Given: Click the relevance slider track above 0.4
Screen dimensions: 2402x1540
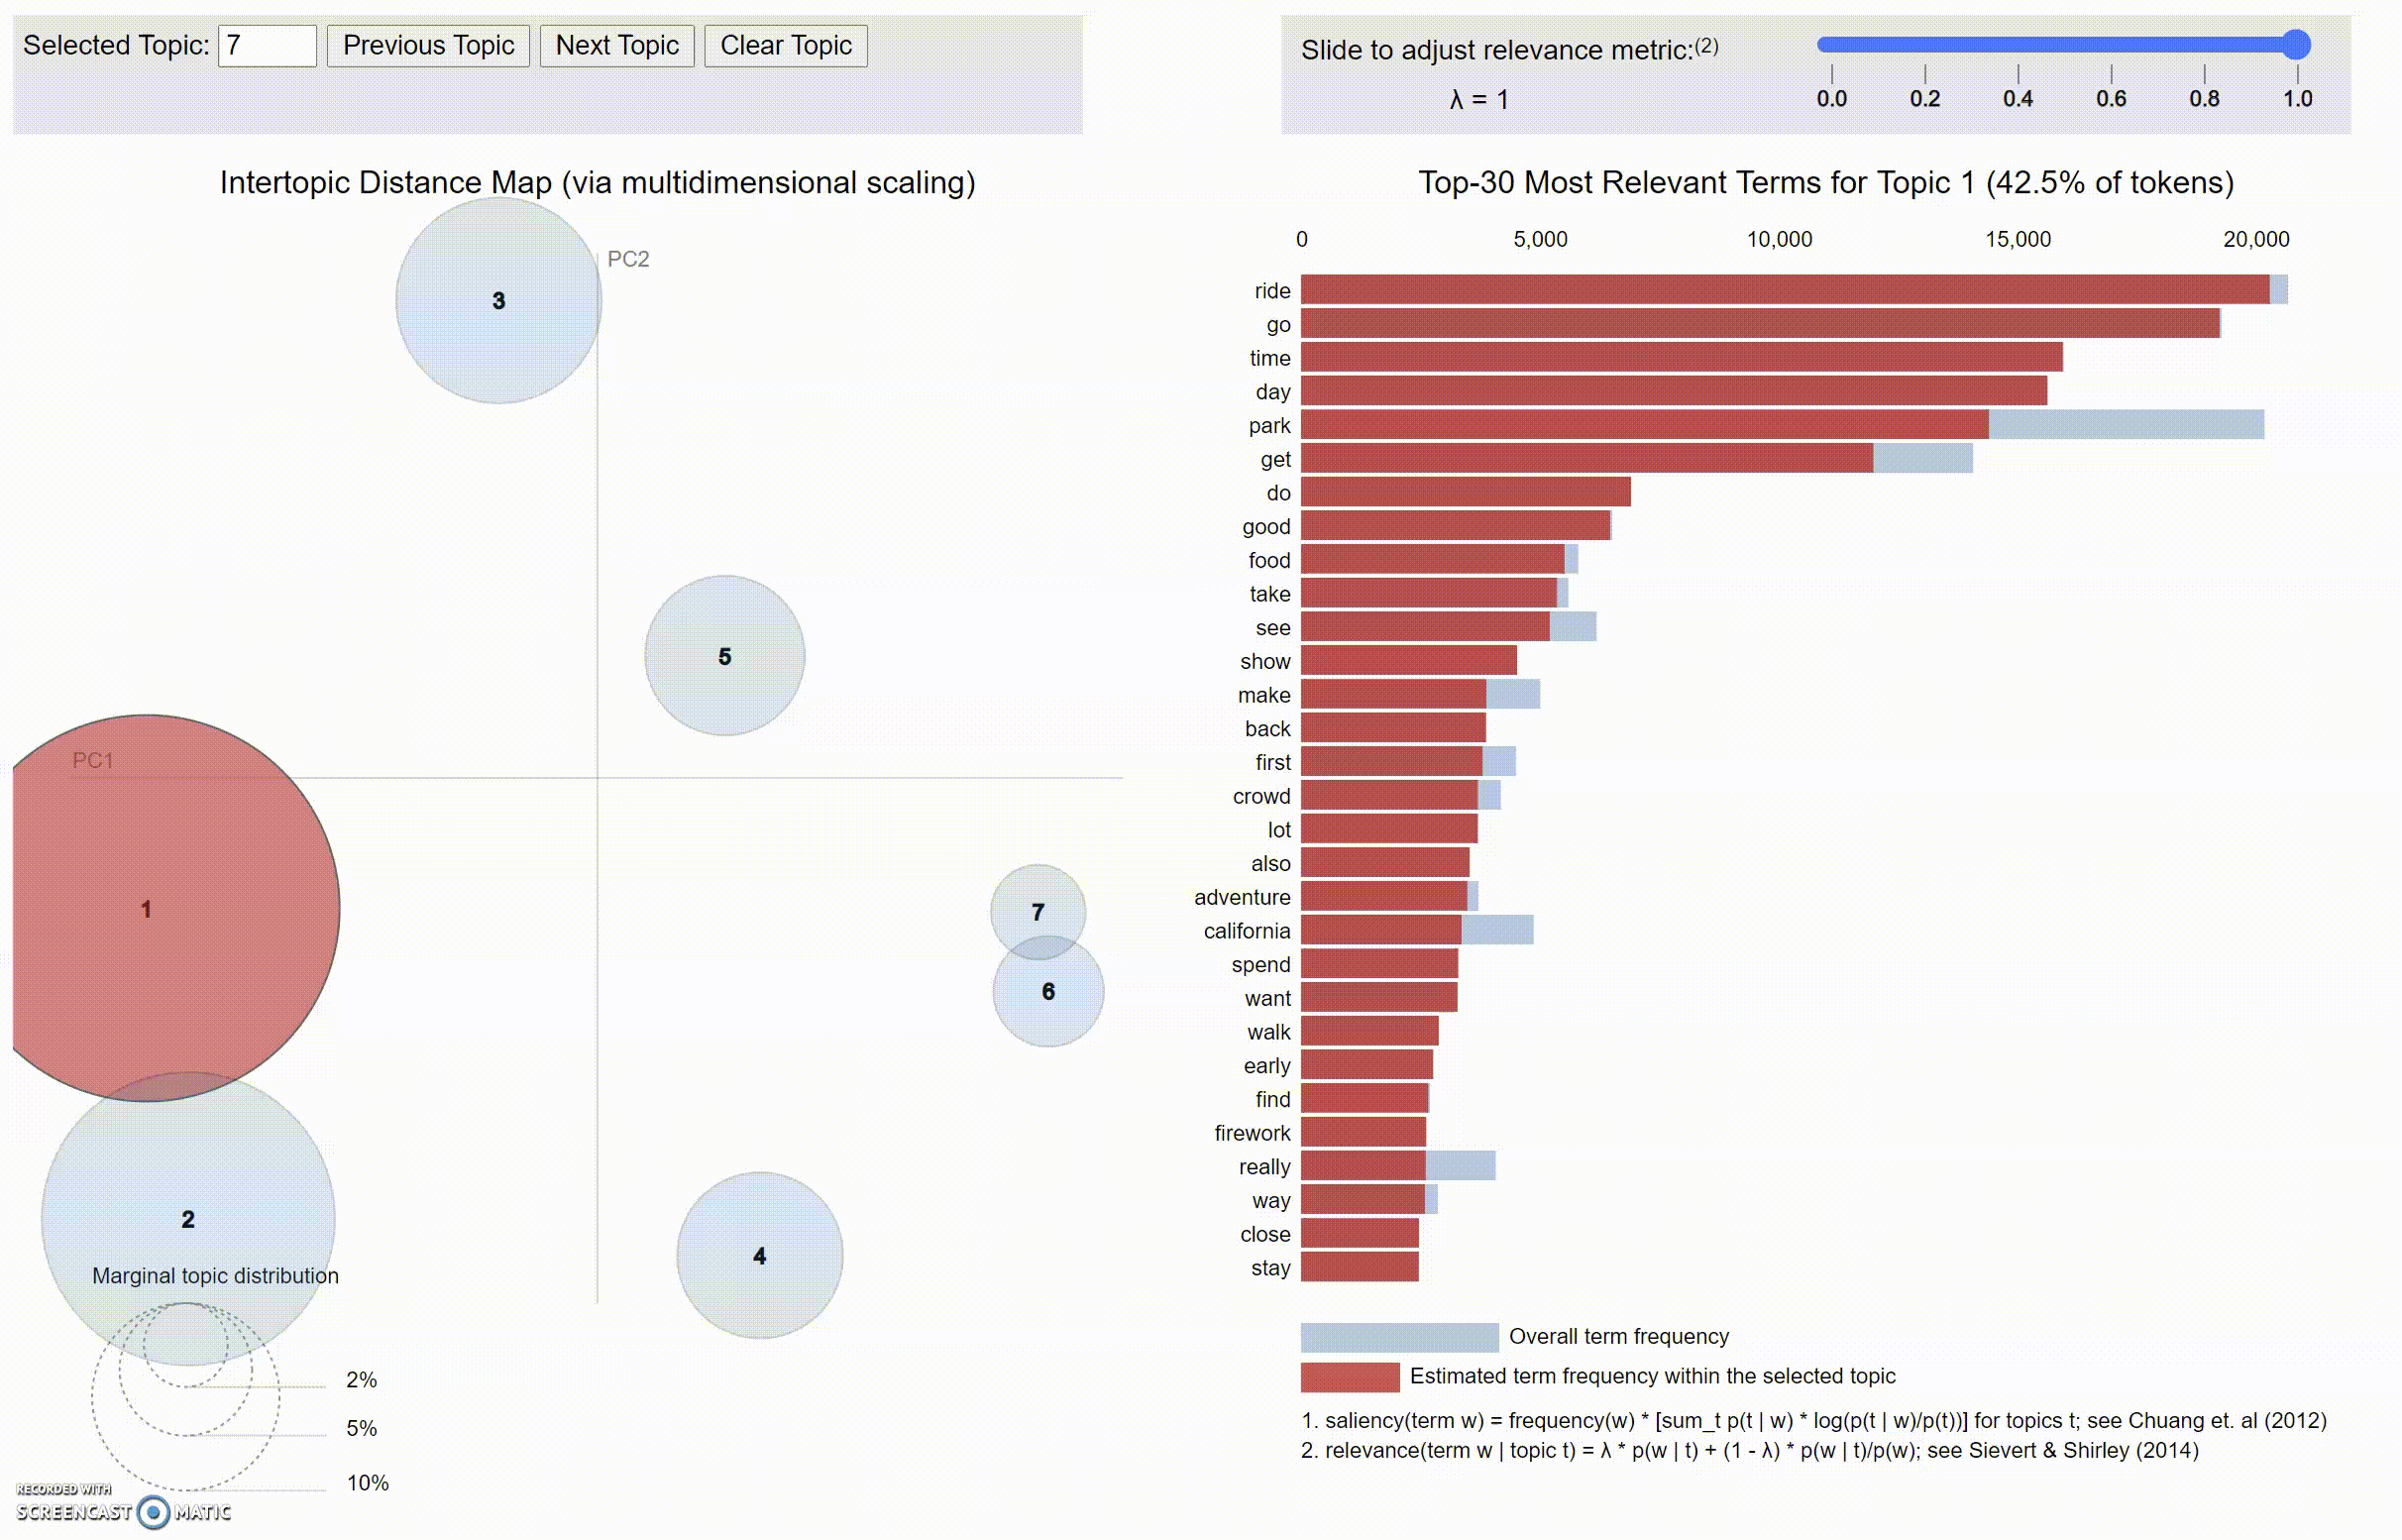Looking at the screenshot, I should tap(2017, 45).
